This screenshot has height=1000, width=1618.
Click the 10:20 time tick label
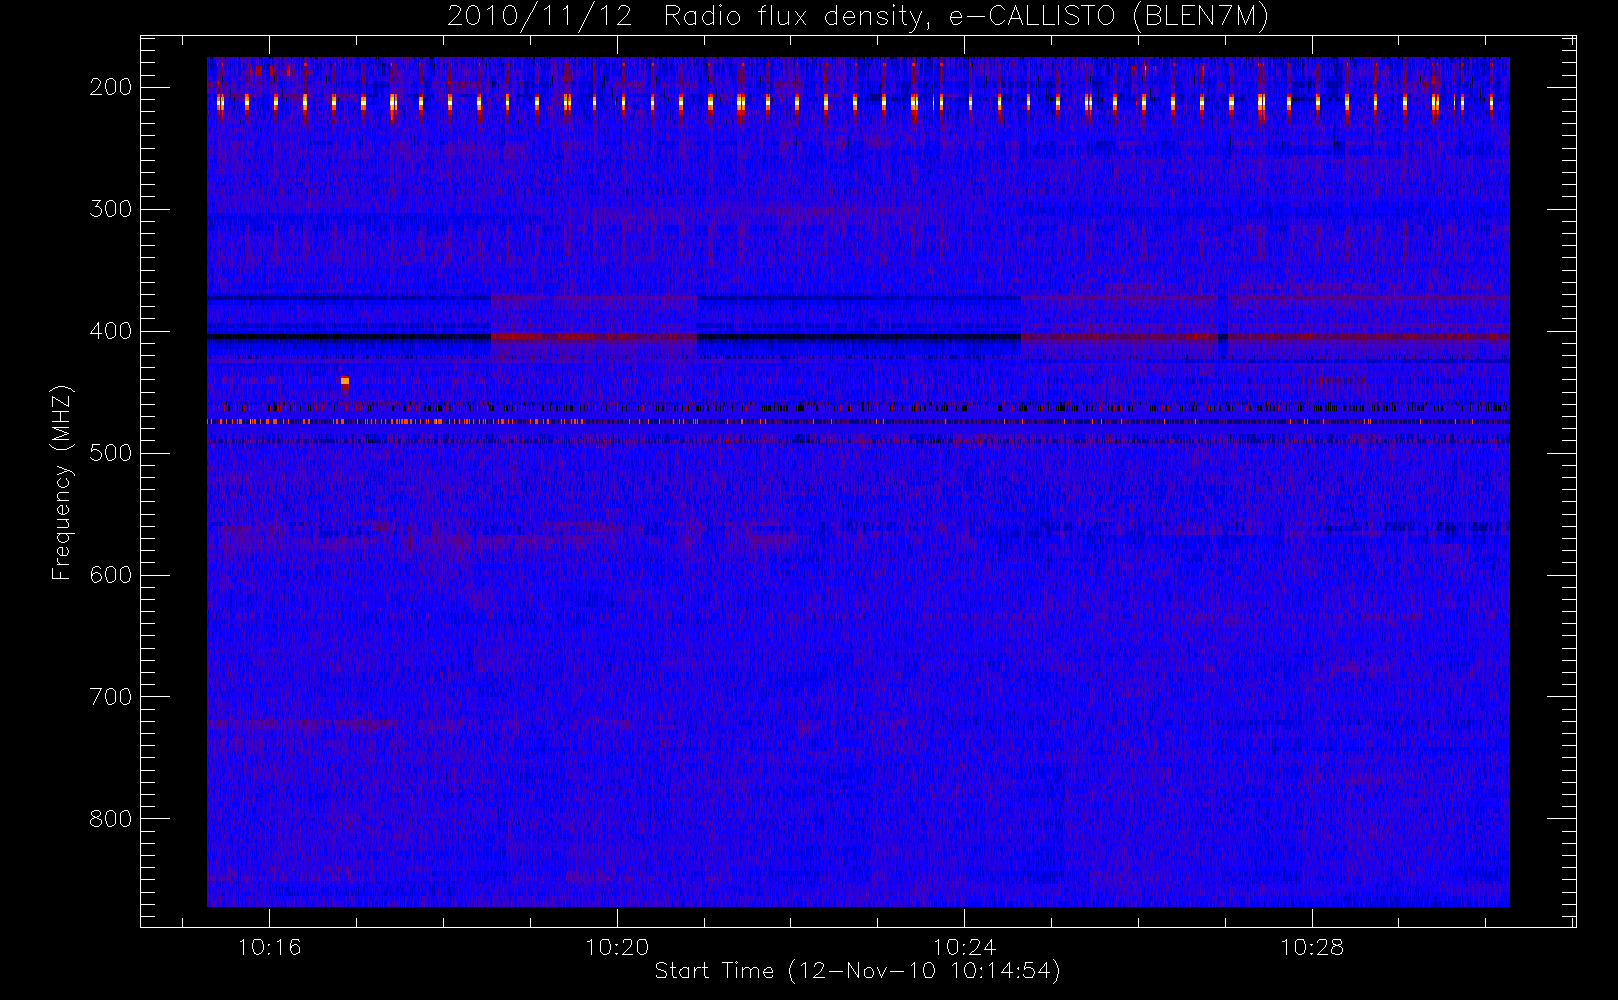click(617, 947)
